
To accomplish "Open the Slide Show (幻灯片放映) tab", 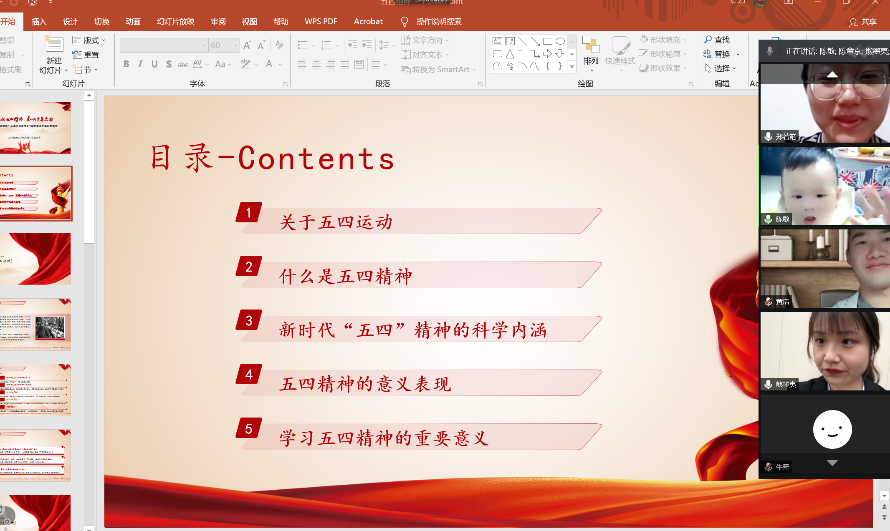I will [175, 21].
